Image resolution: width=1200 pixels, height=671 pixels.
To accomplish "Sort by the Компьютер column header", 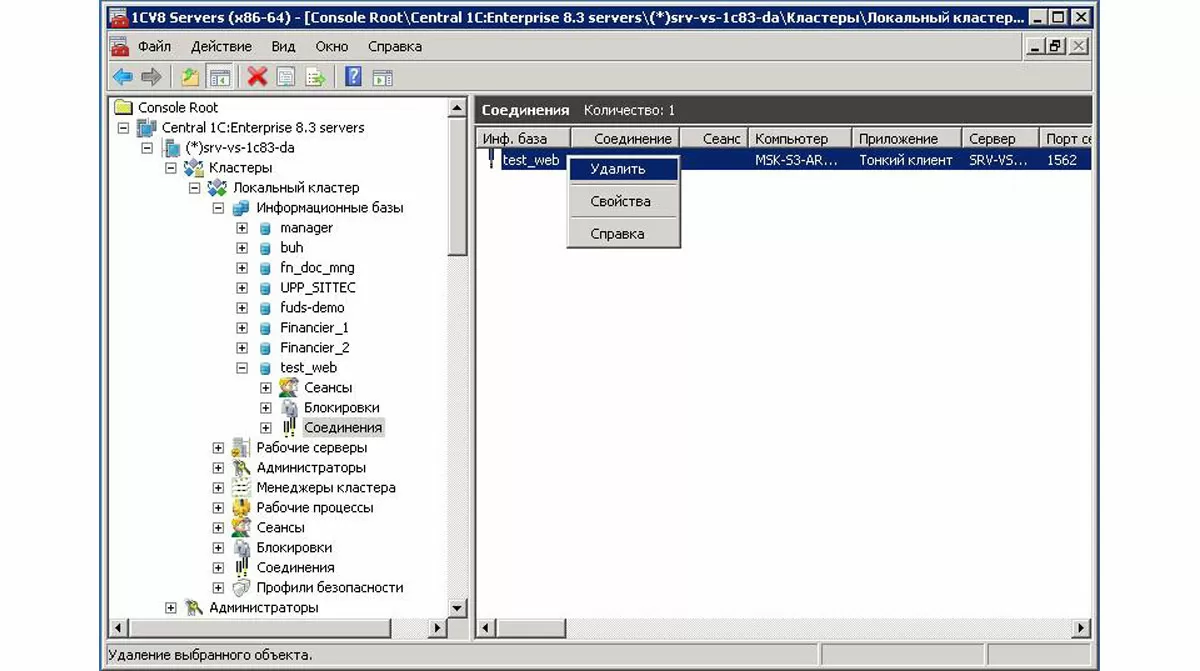I will coord(800,139).
